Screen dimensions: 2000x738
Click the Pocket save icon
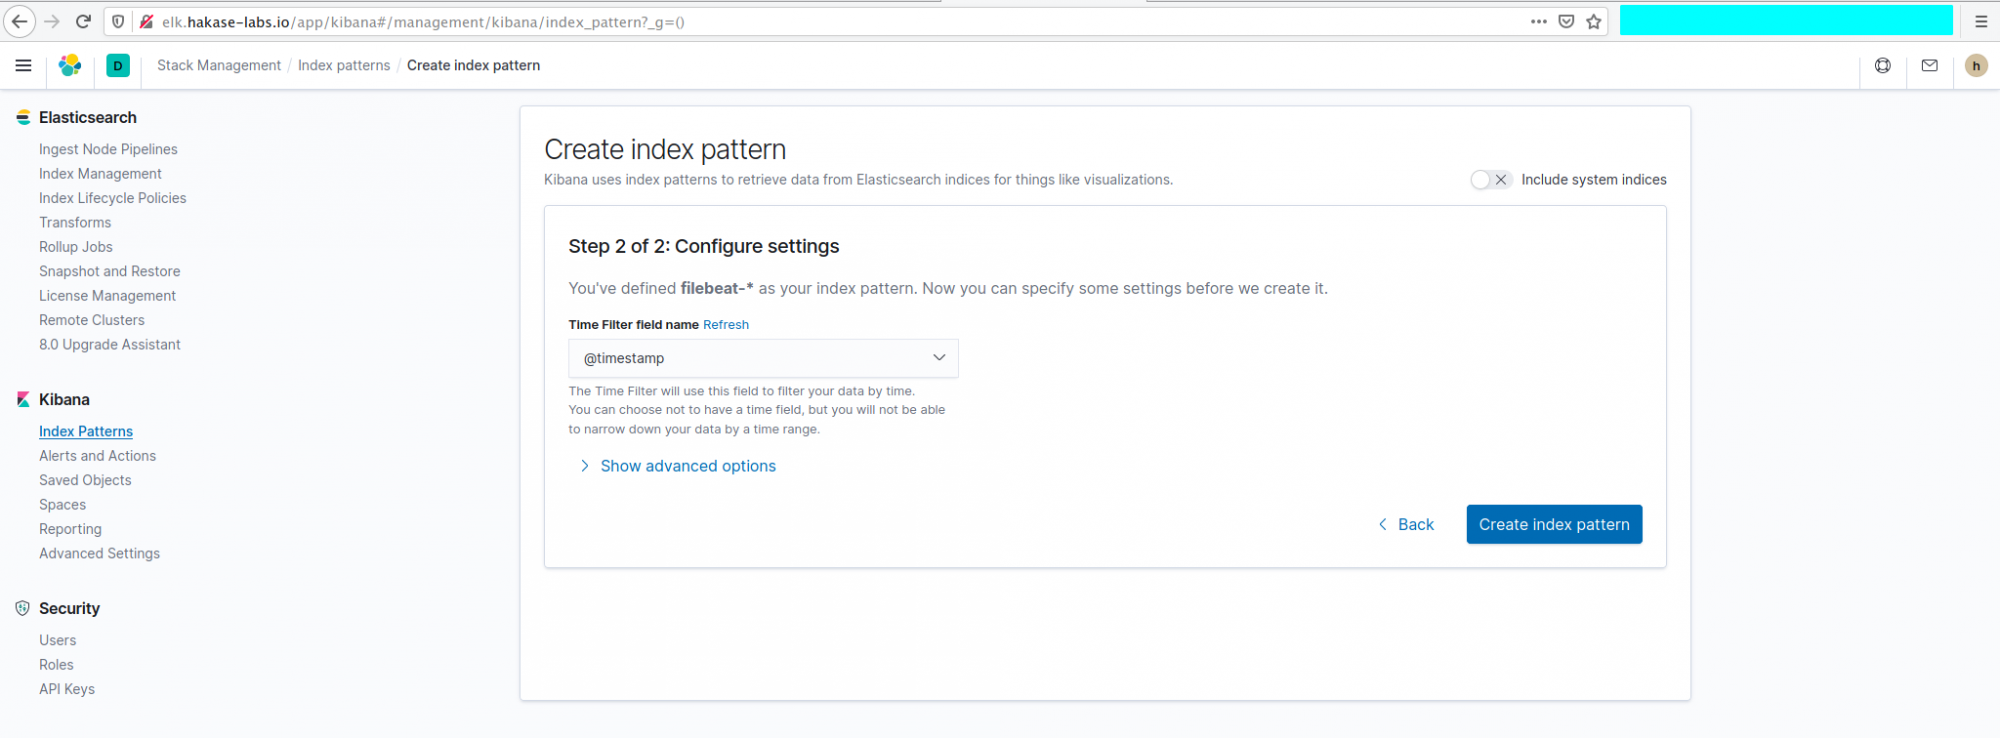point(1567,21)
